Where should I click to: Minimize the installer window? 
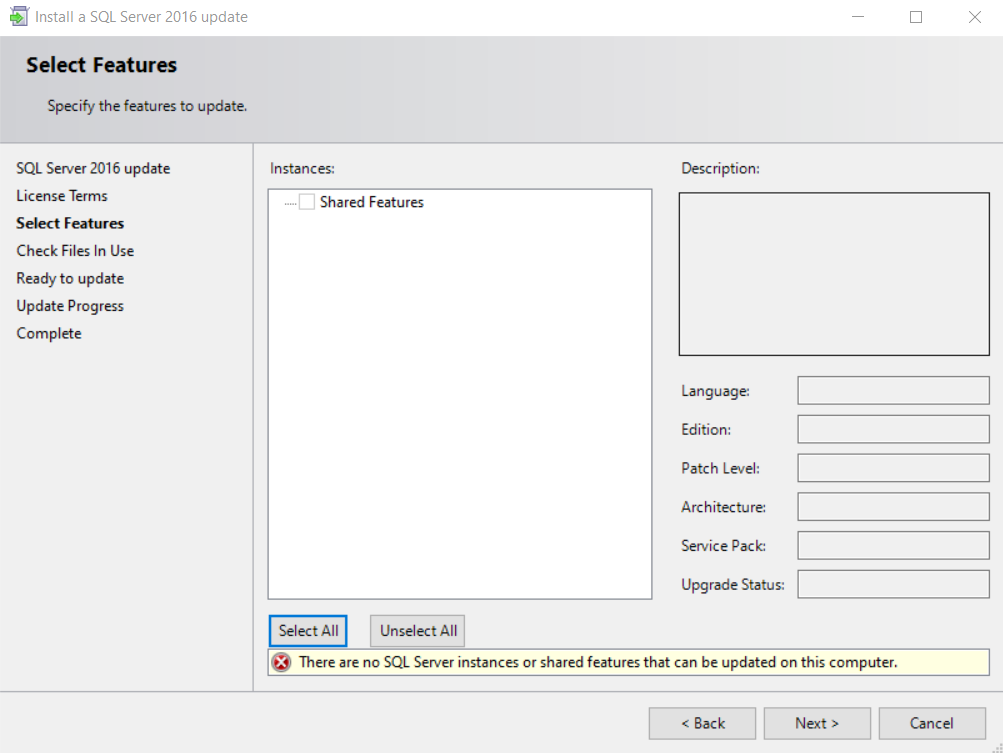(x=858, y=17)
